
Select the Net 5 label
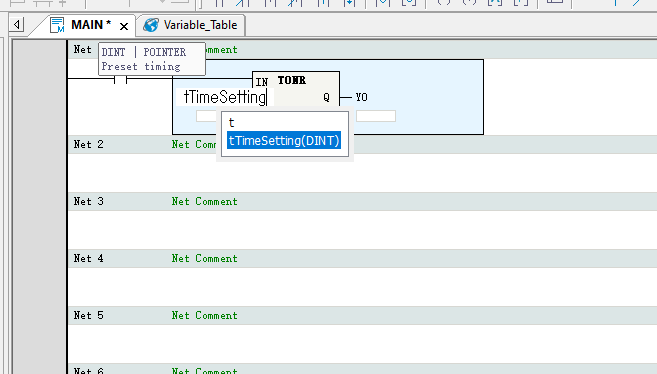click(88, 315)
